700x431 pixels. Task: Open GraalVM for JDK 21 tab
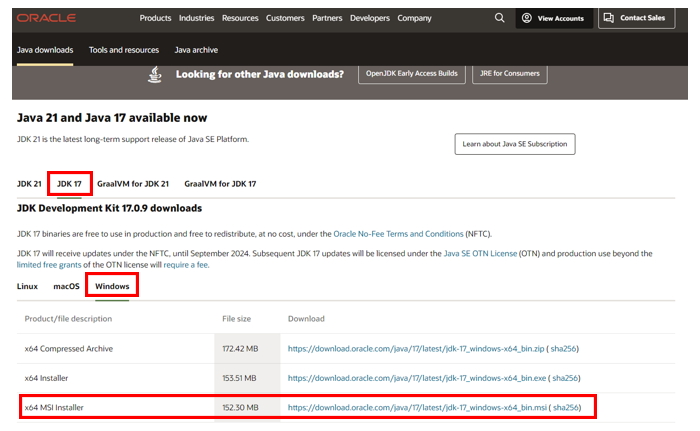(x=133, y=184)
